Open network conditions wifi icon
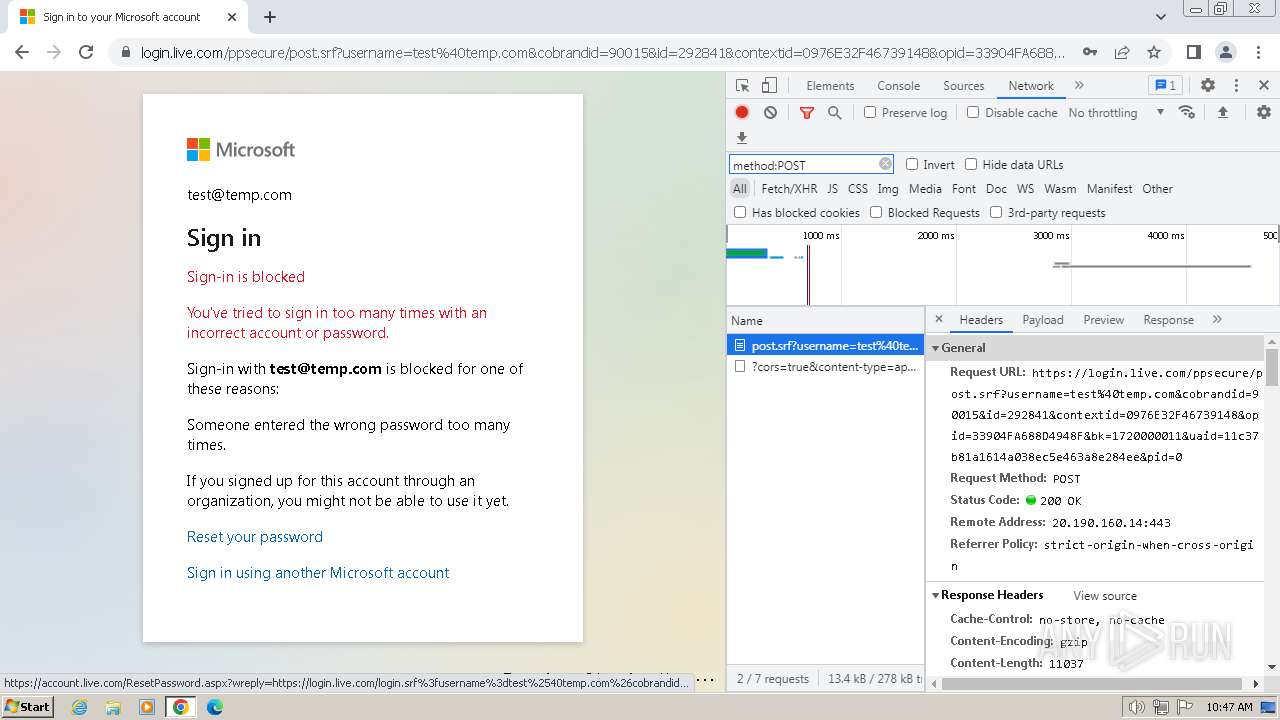Screen dimensions: 1280x720 click(1187, 112)
